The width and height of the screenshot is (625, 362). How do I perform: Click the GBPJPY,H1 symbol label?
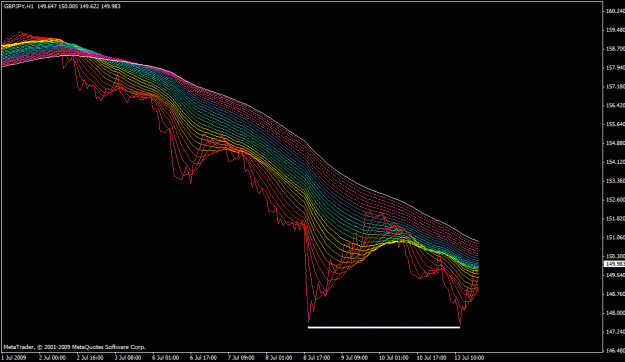click(18, 6)
